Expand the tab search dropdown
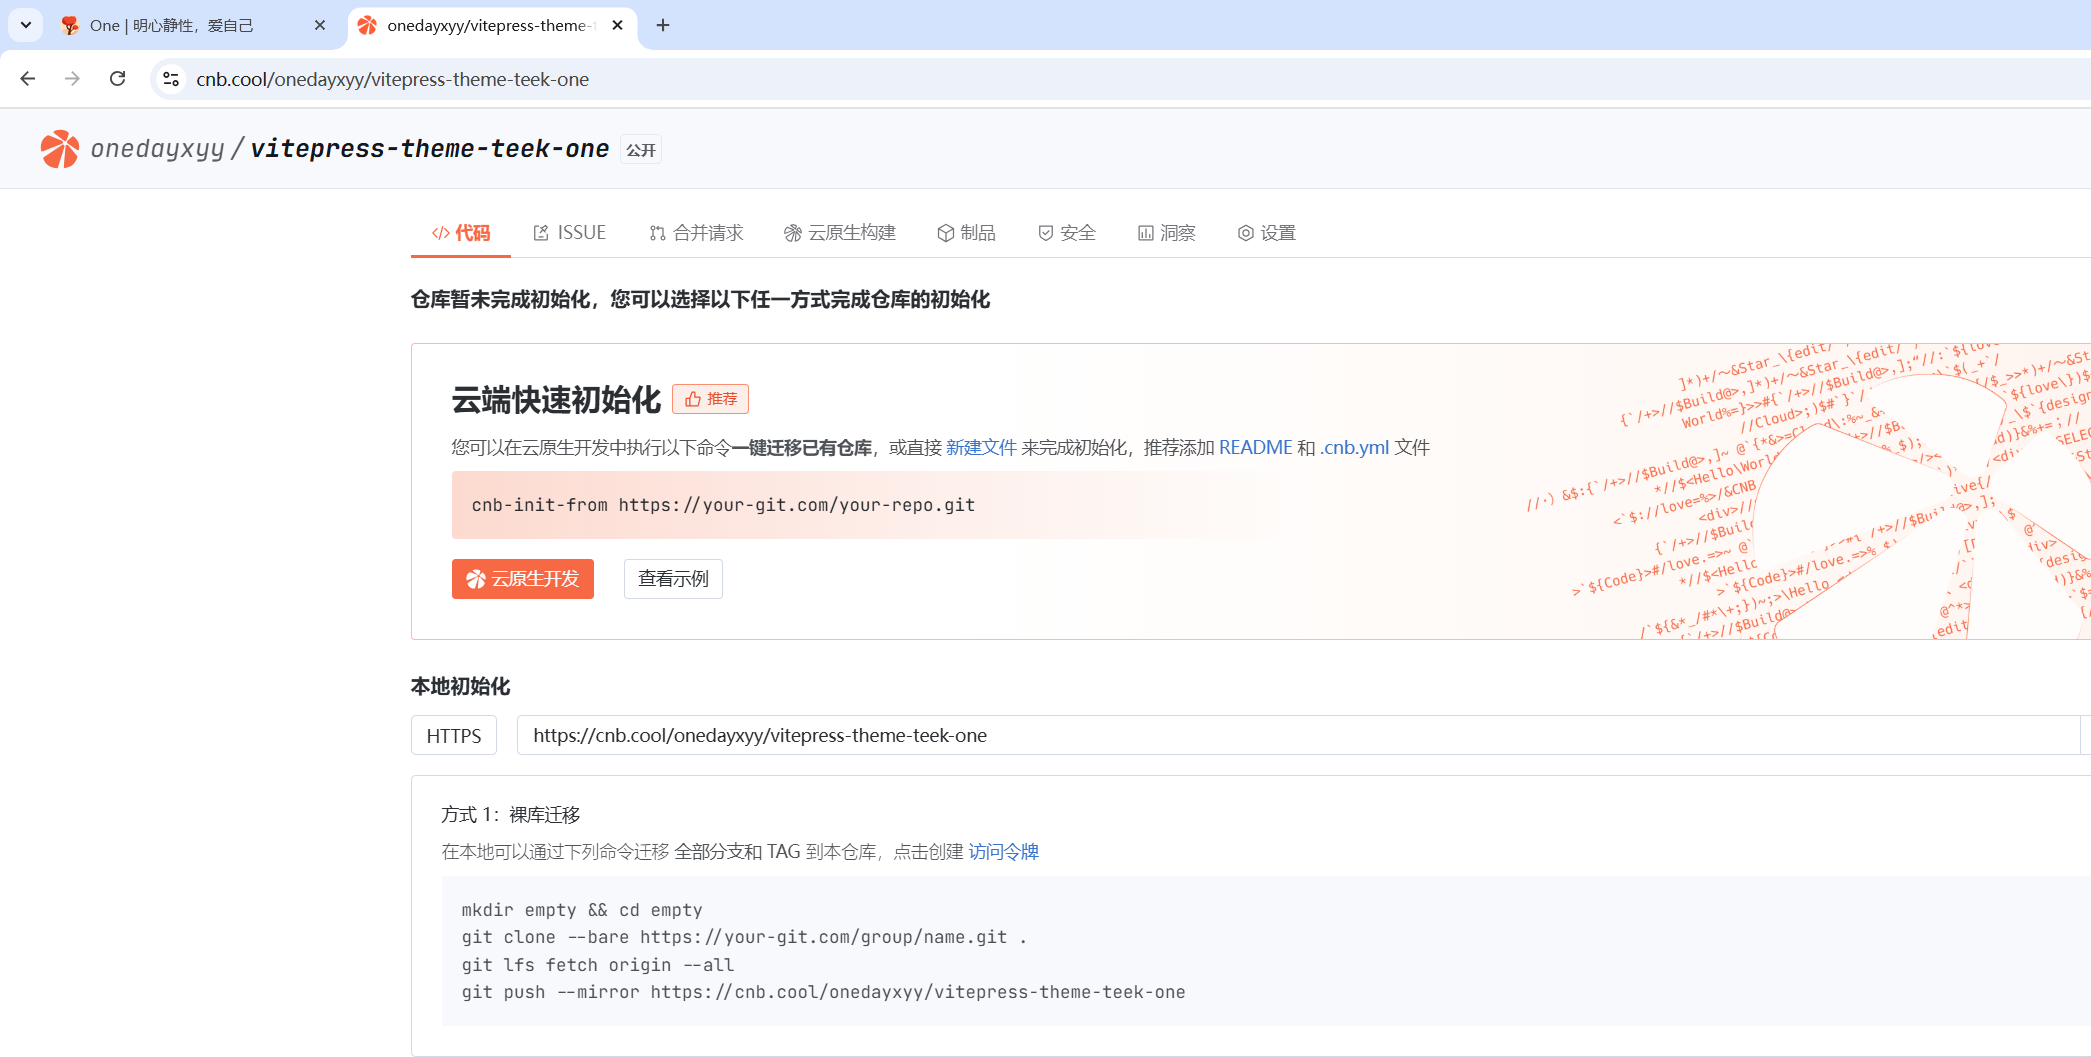The image size is (2091, 1057). tap(25, 25)
